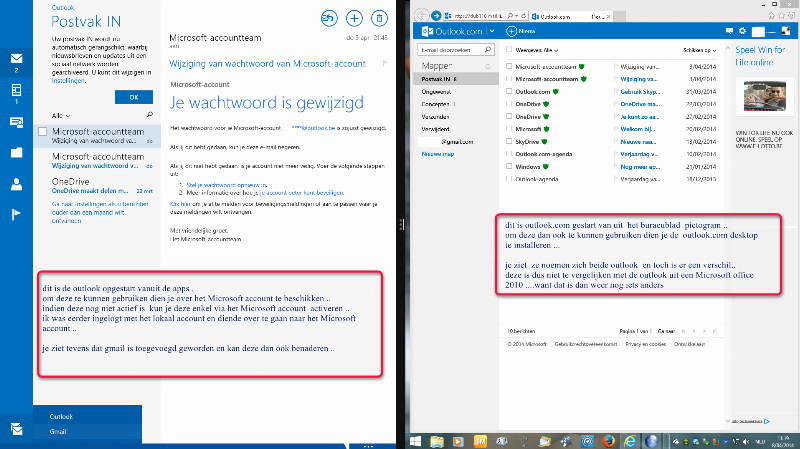Launch Firefox from the taskbar
The image size is (800, 449).
608,441
